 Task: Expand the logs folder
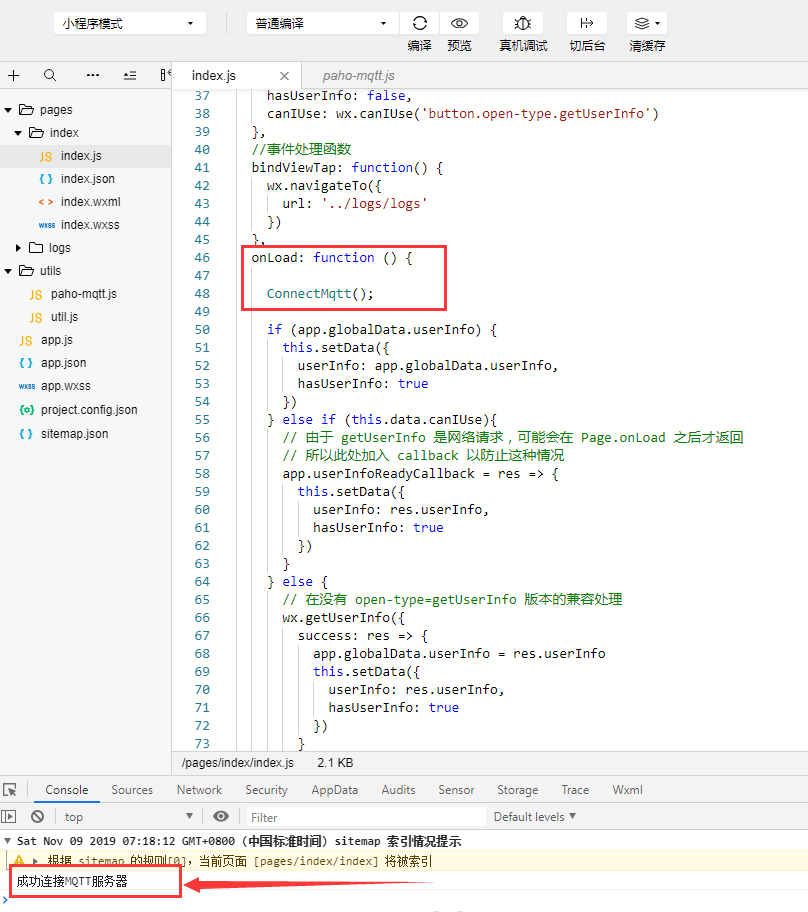tap(18, 248)
